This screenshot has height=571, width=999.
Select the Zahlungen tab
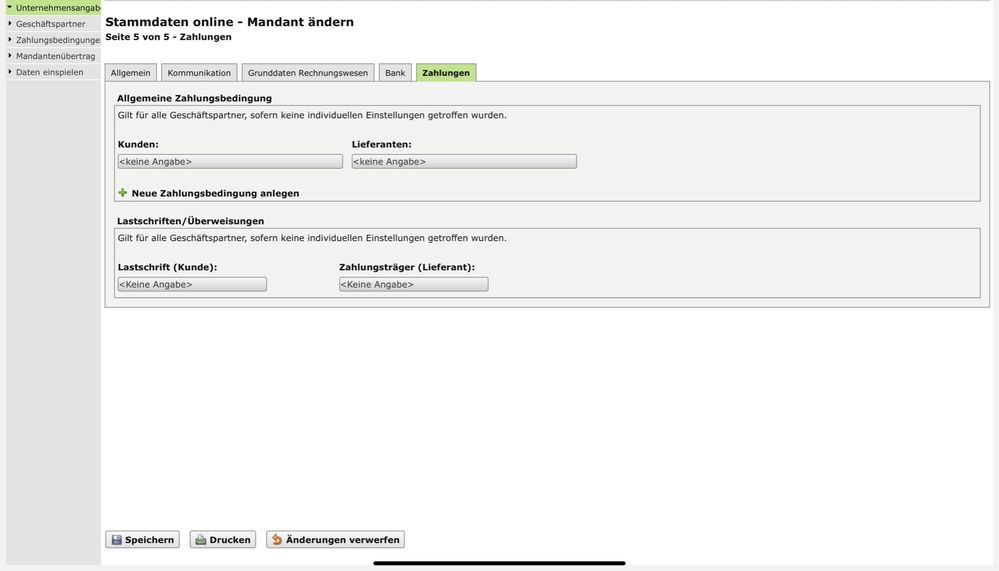[x=446, y=73]
